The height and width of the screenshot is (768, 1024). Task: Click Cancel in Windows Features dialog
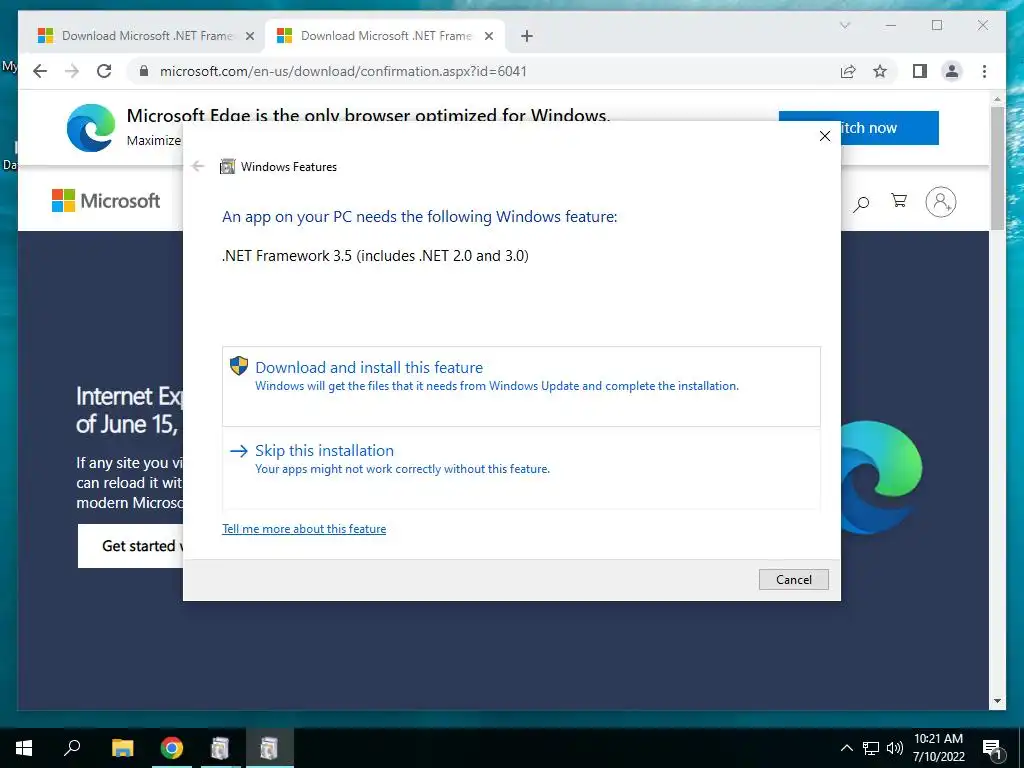point(793,579)
